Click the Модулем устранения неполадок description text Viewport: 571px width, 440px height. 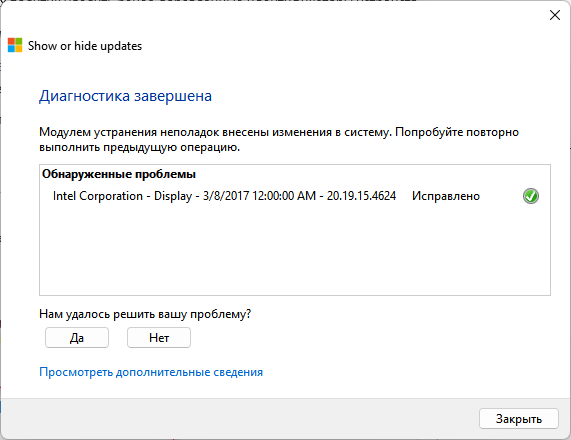click(279, 140)
